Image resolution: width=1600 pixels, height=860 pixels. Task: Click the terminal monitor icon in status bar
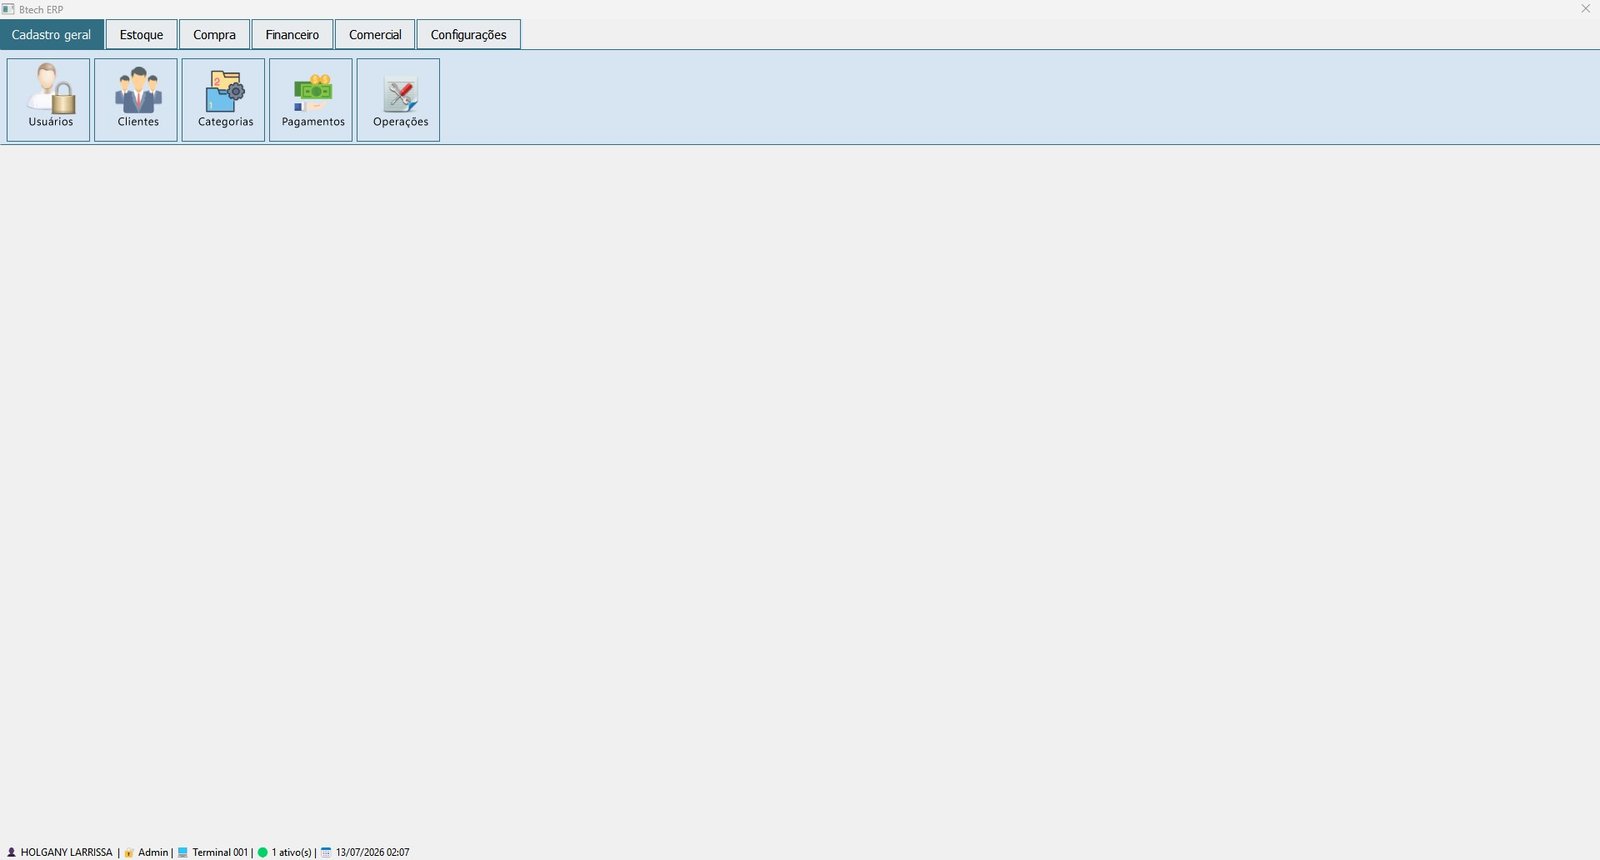[183, 853]
